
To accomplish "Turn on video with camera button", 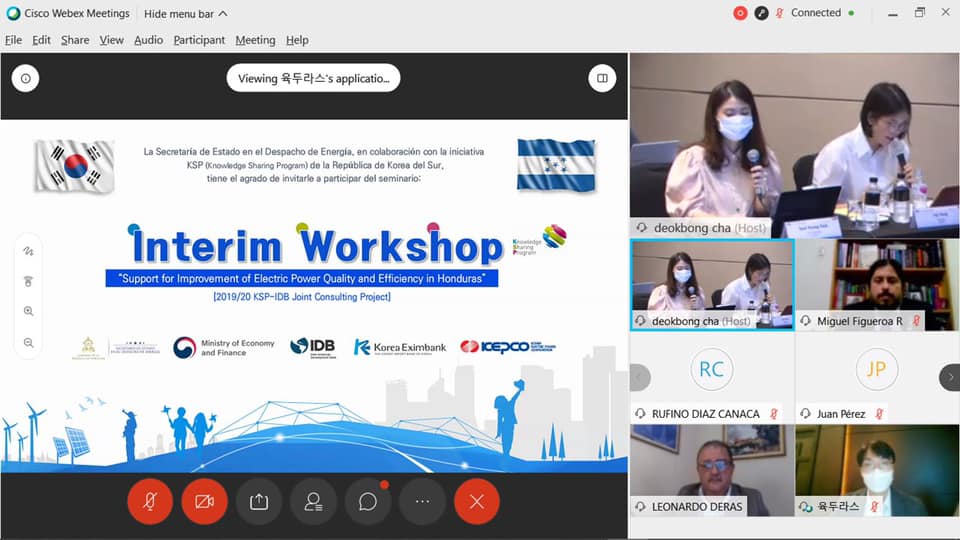I will [x=204, y=501].
